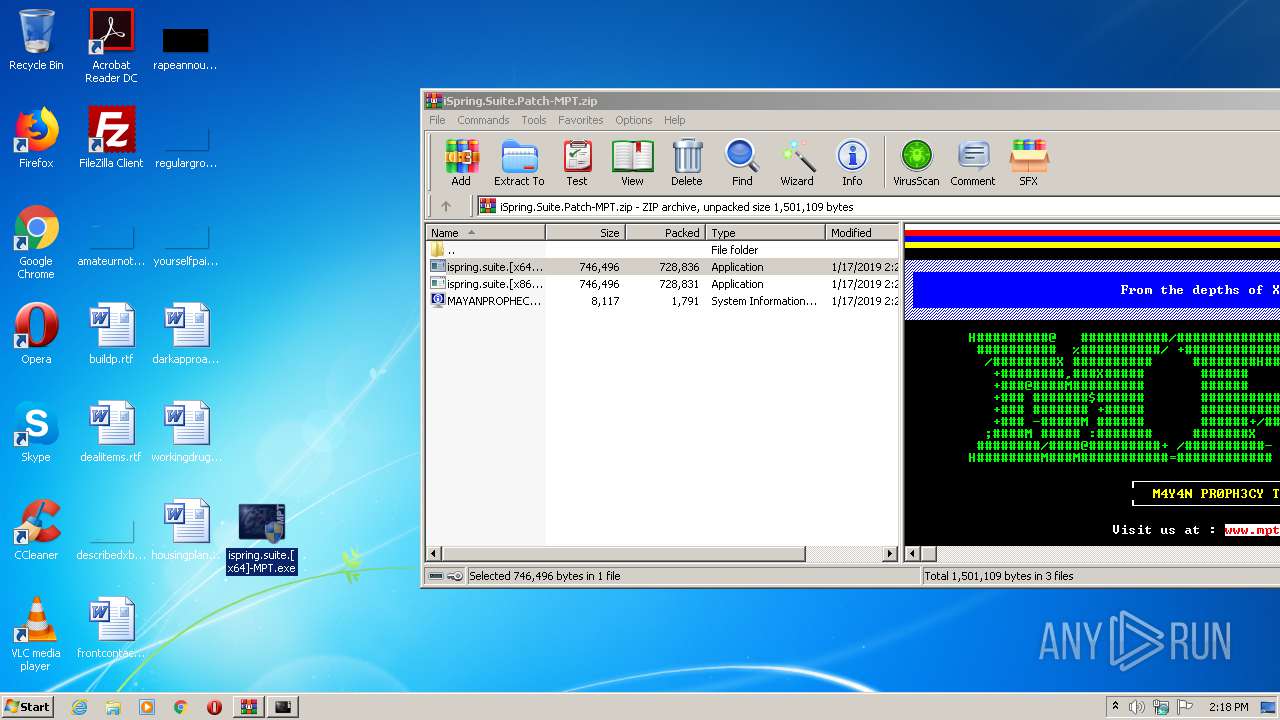Image resolution: width=1280 pixels, height=720 pixels.
Task: Run VirusScan toolbar icon
Action: [916, 163]
